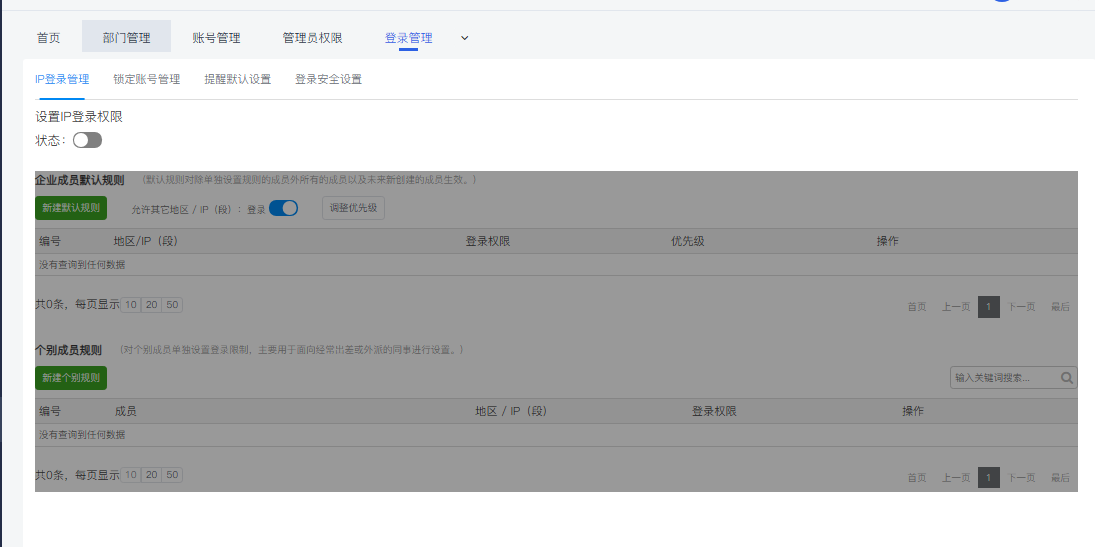1095x547 pixels.
Task: Click 上一页 in default rules pagination
Action: point(956,307)
